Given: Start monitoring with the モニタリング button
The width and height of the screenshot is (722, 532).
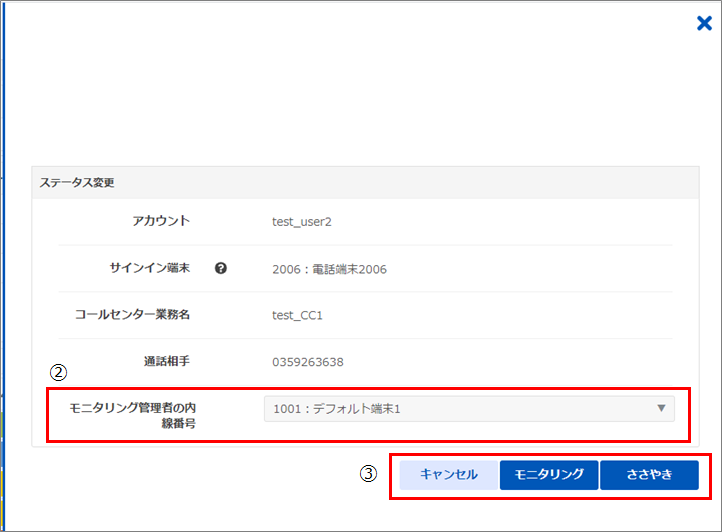Looking at the screenshot, I should [x=548, y=475].
